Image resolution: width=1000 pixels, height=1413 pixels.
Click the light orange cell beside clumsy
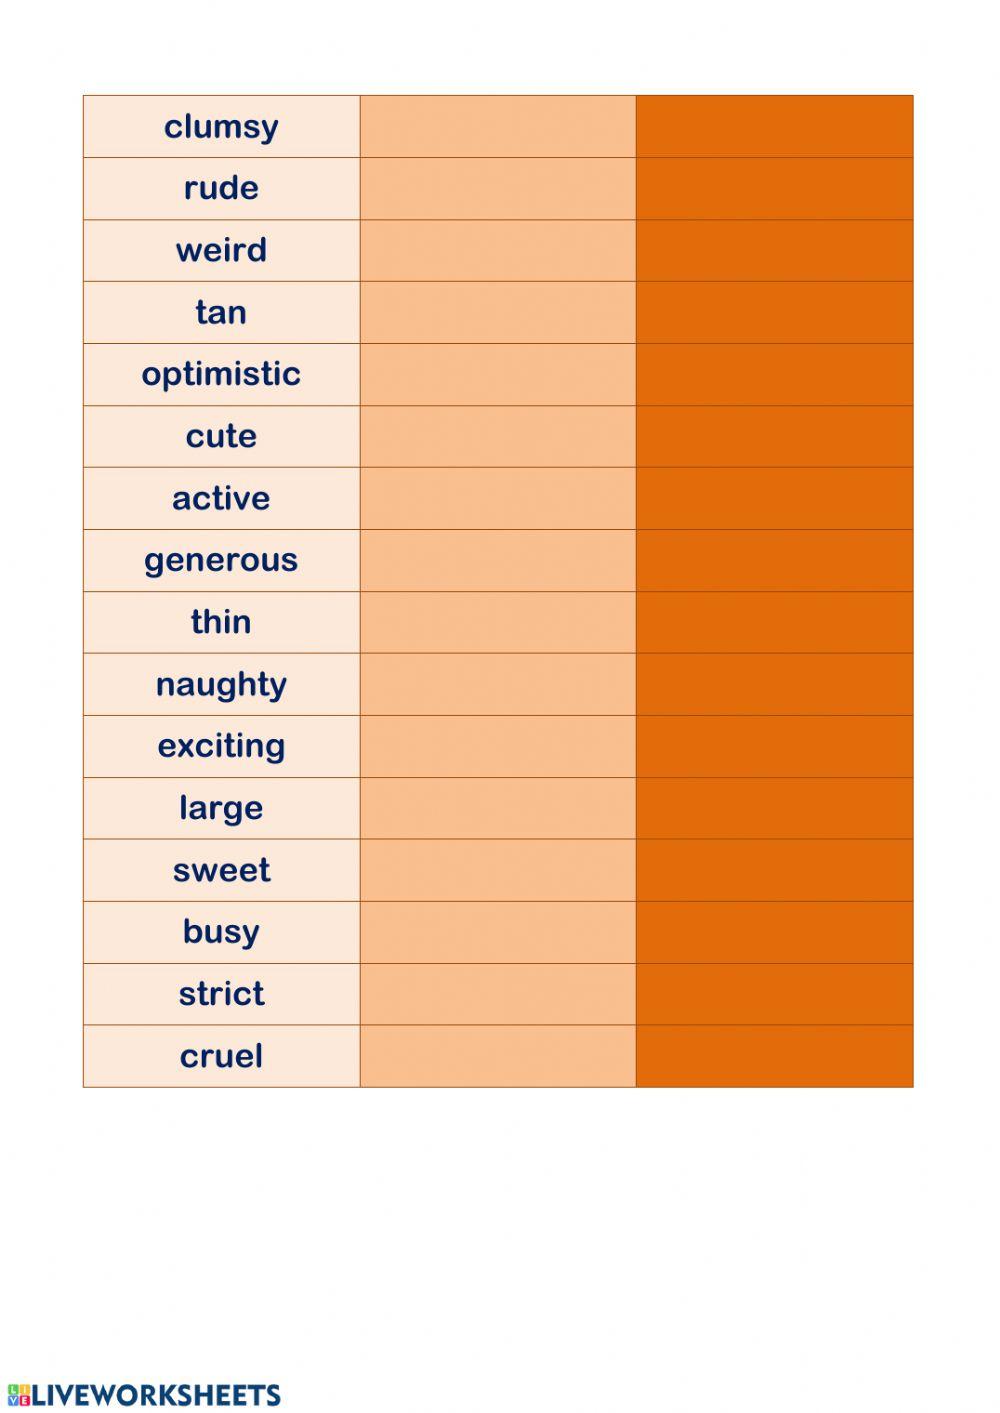point(498,127)
